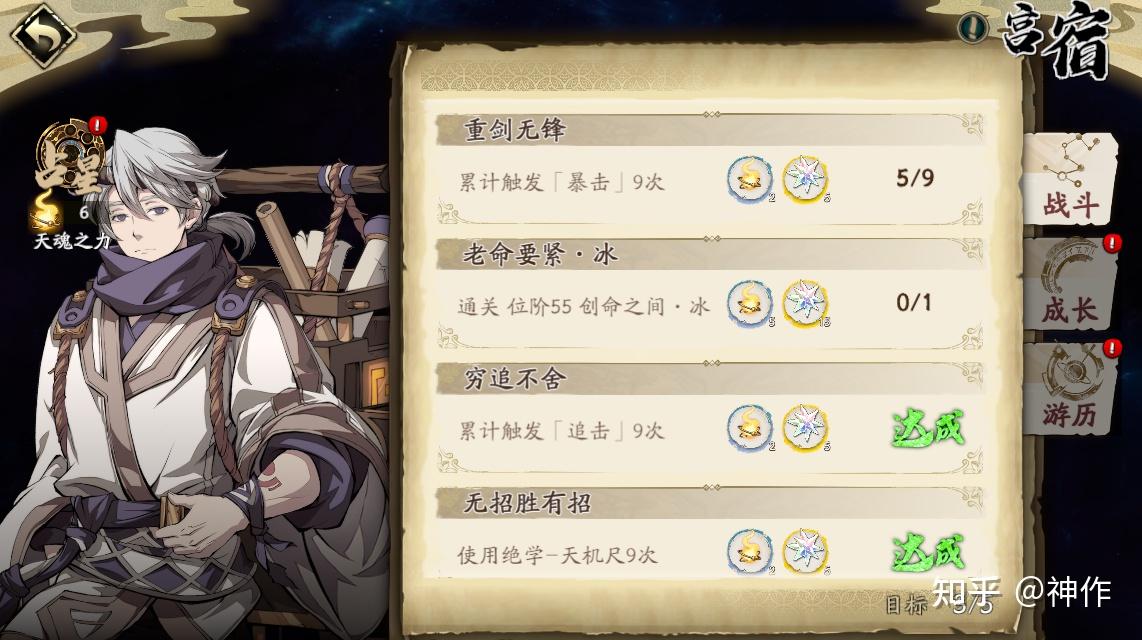Switch to the 成长 tab
Image resolution: width=1142 pixels, height=640 pixels.
pyautogui.click(x=1069, y=284)
